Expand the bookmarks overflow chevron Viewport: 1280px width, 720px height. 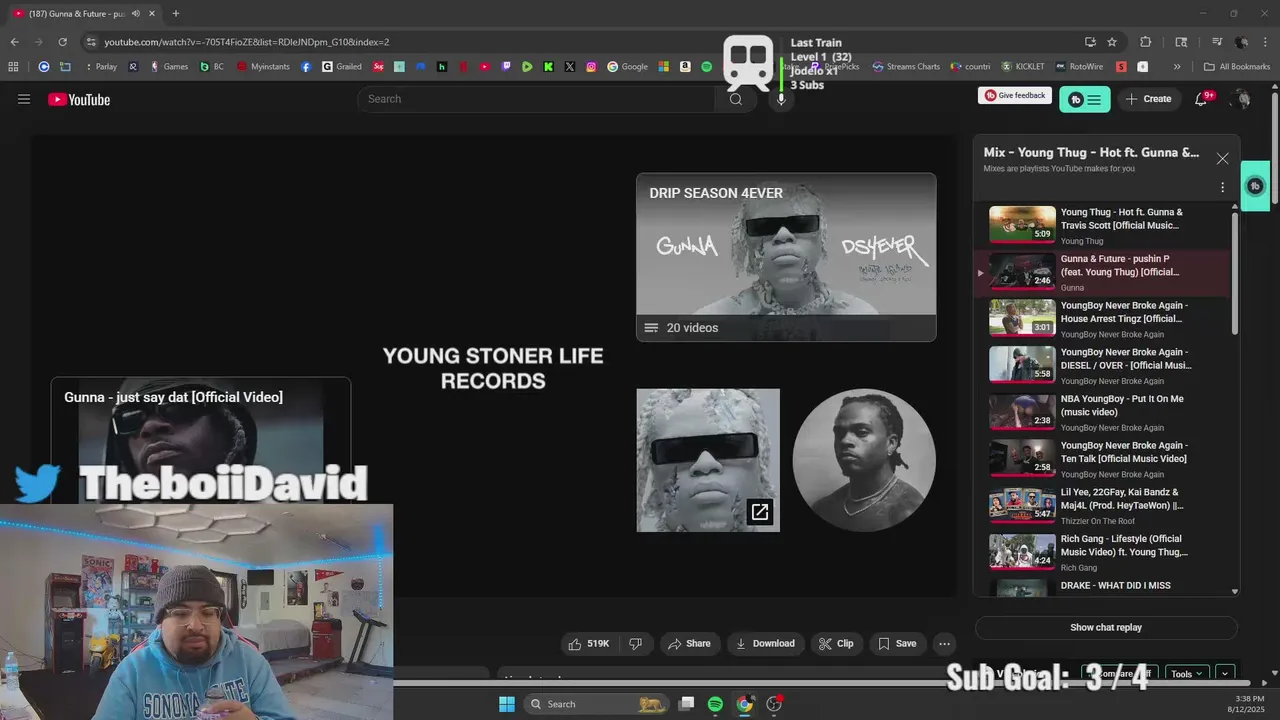[x=1177, y=67]
